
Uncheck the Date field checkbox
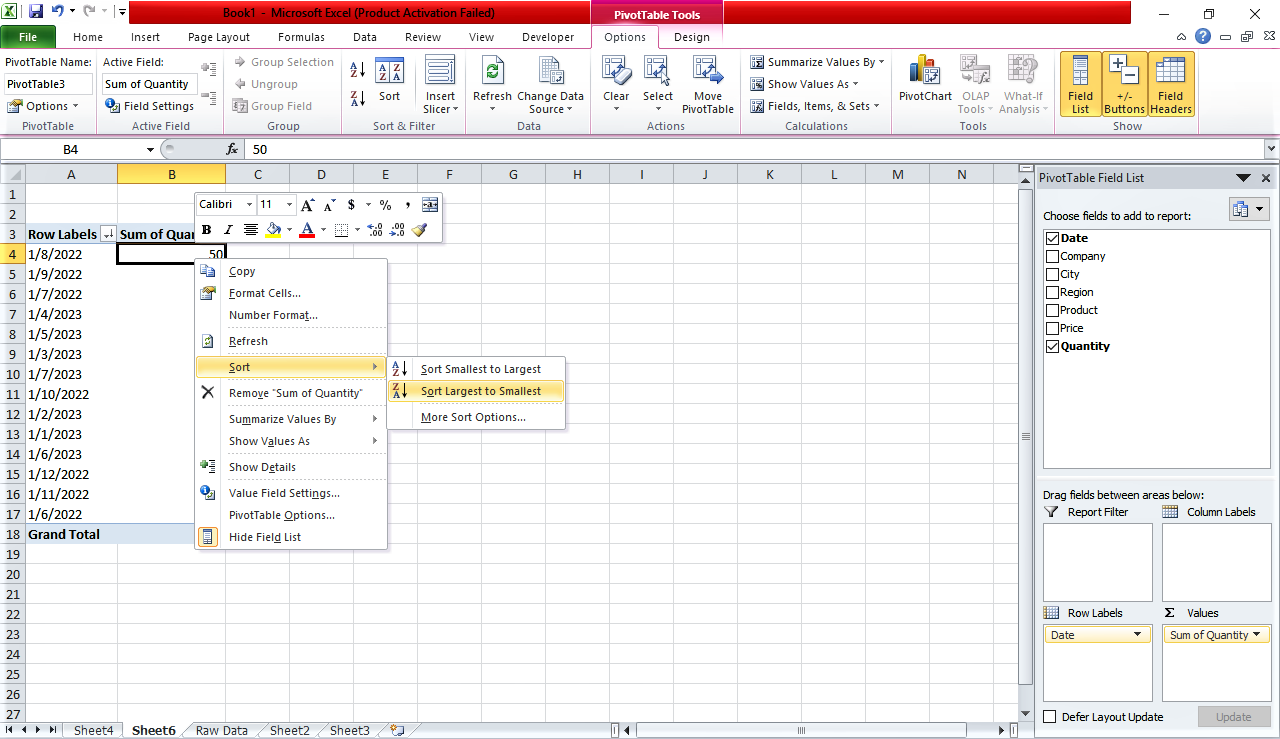(1052, 238)
